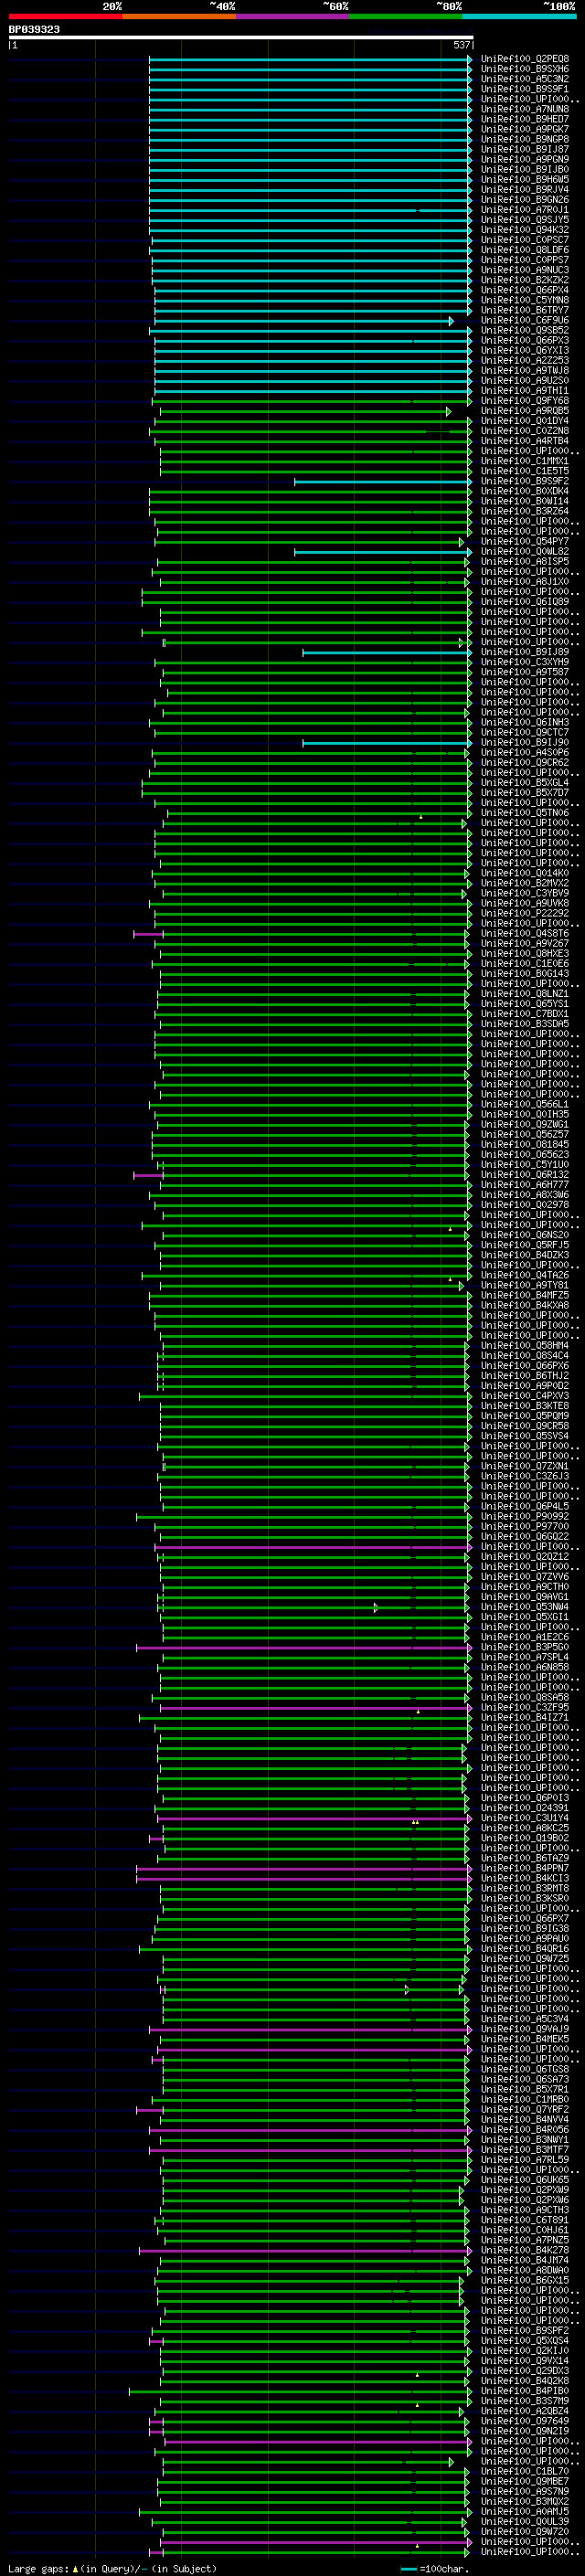
Task: Select the UniRef100_A9PGK7 label
Action: tap(525, 129)
